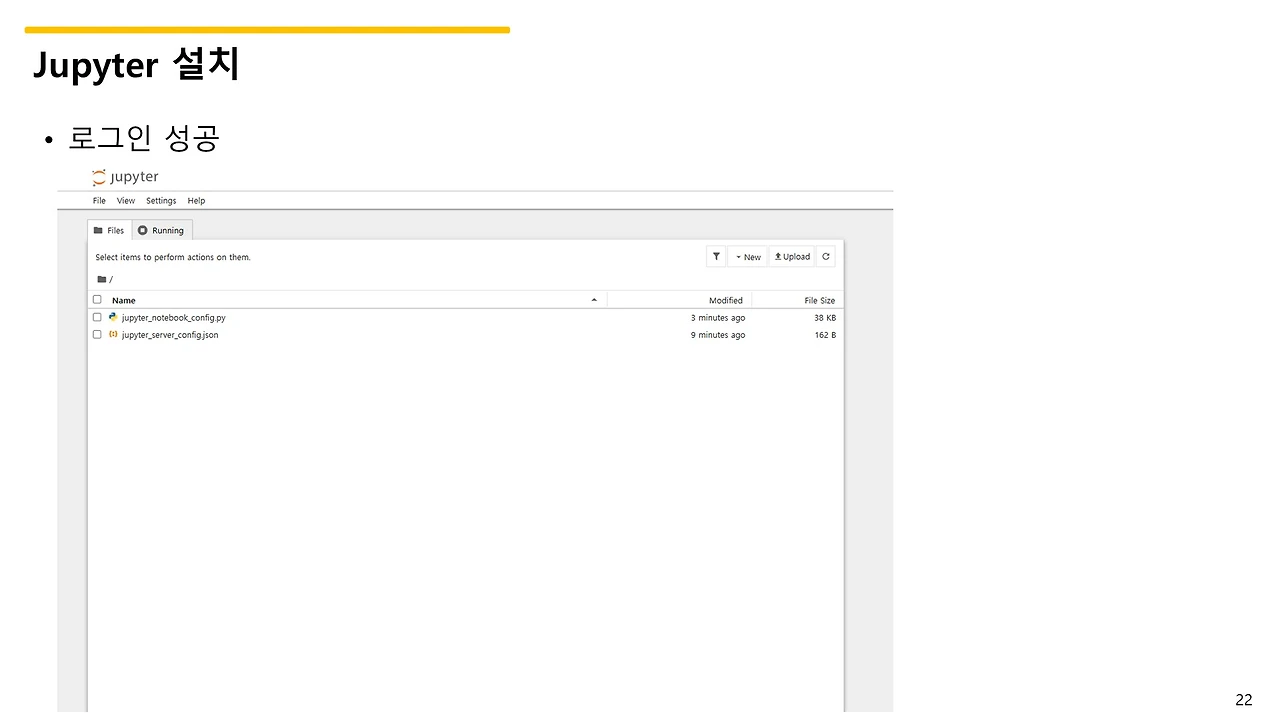Click the JSON icon beside jupyter_server_config.json
1280x720 pixels.
[x=113, y=334]
